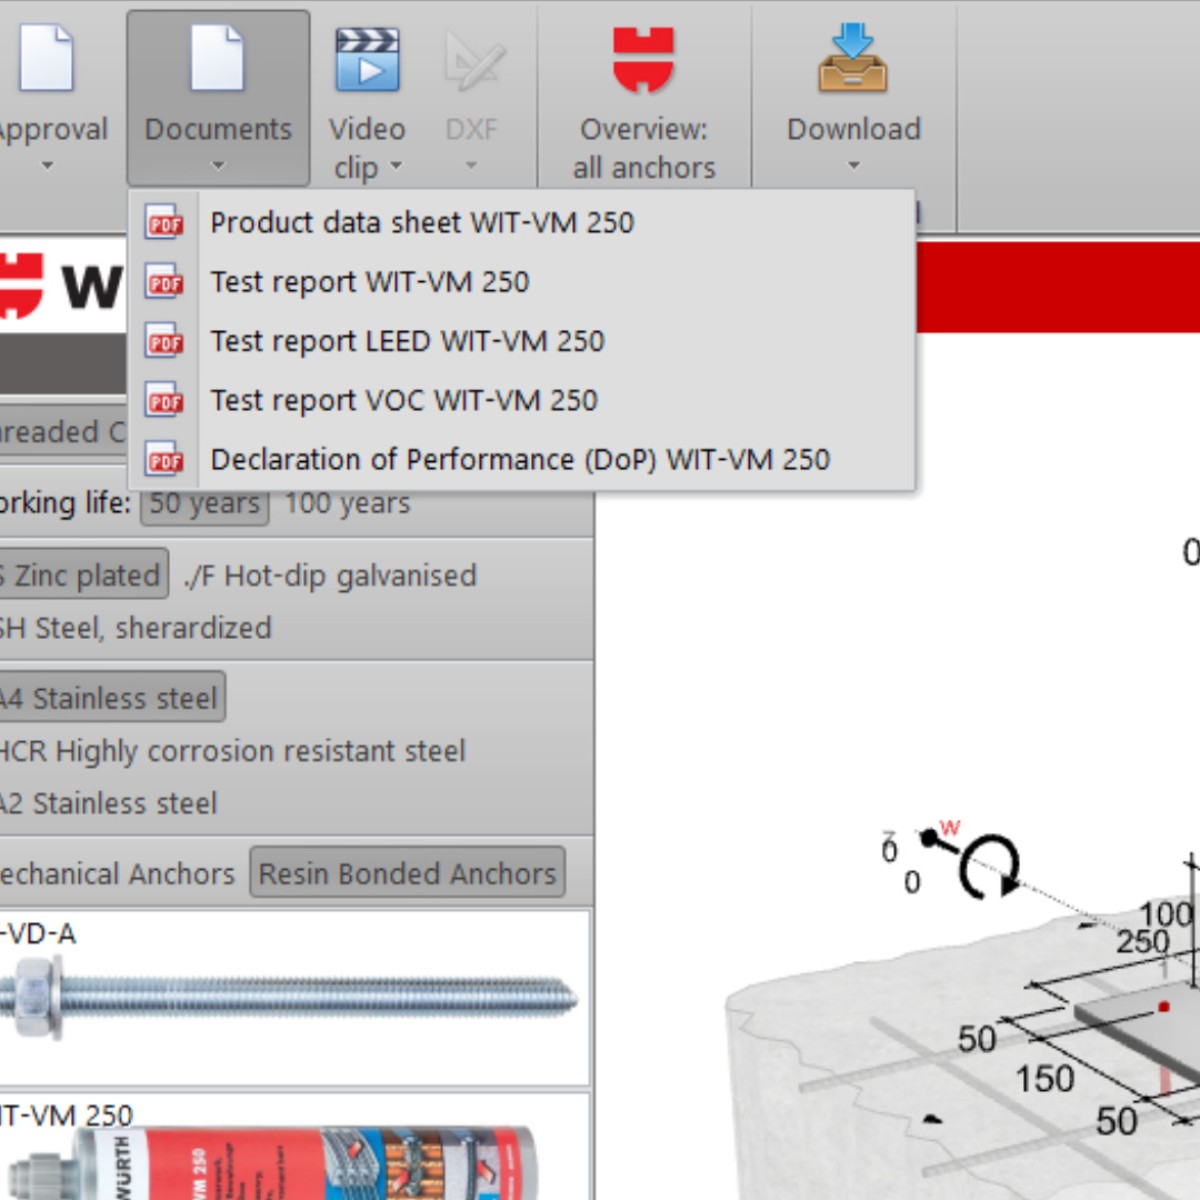Image resolution: width=1200 pixels, height=1200 pixels.
Task: Select 50 years working life
Action: (205, 503)
